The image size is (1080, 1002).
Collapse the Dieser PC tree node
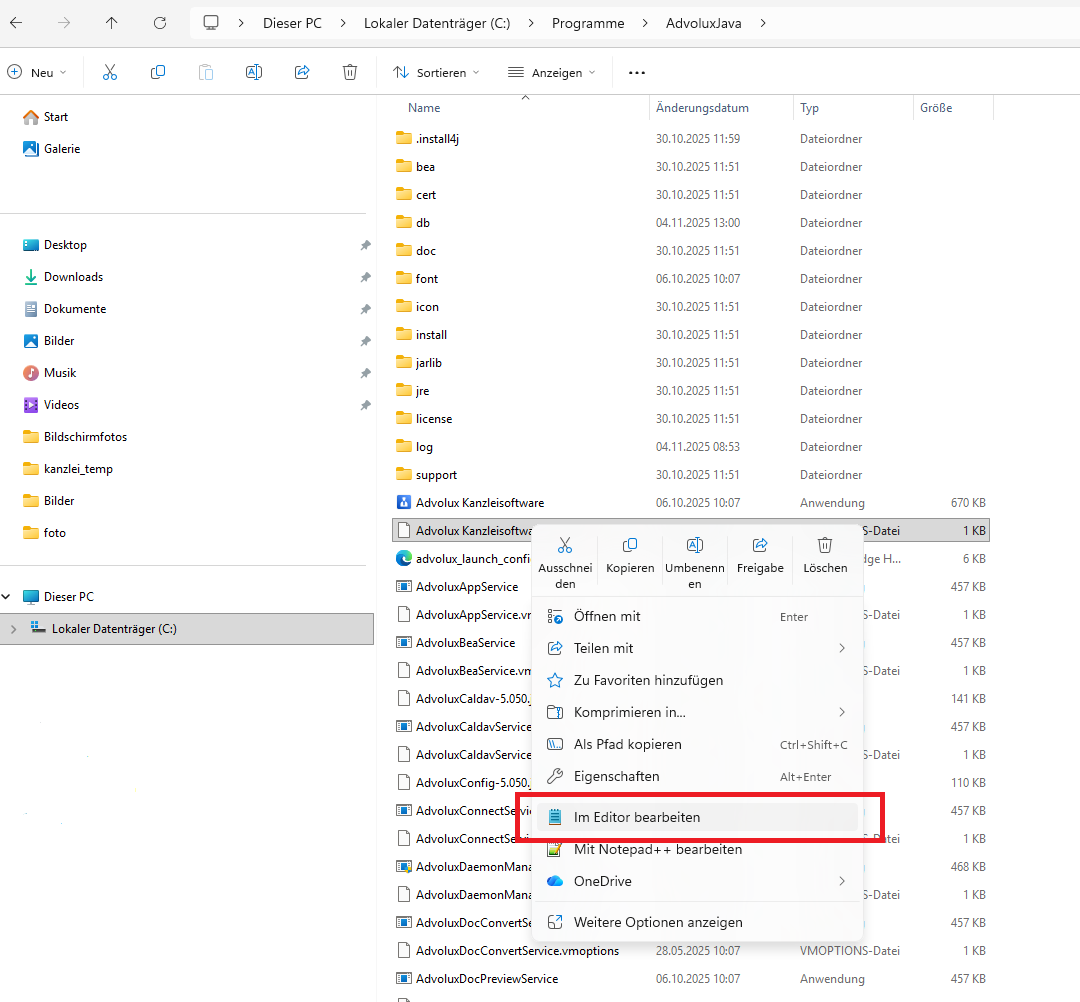[8, 597]
